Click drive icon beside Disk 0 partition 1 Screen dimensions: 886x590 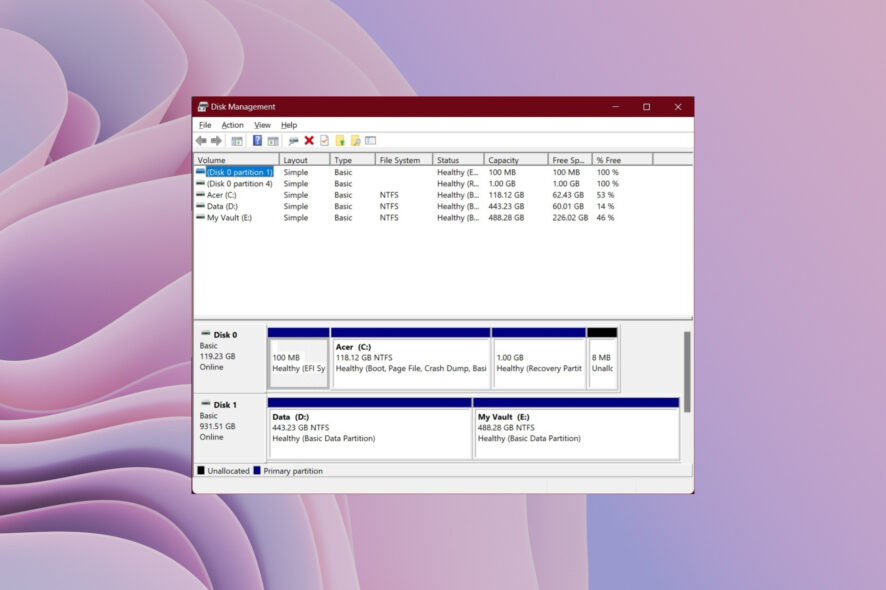click(201, 172)
